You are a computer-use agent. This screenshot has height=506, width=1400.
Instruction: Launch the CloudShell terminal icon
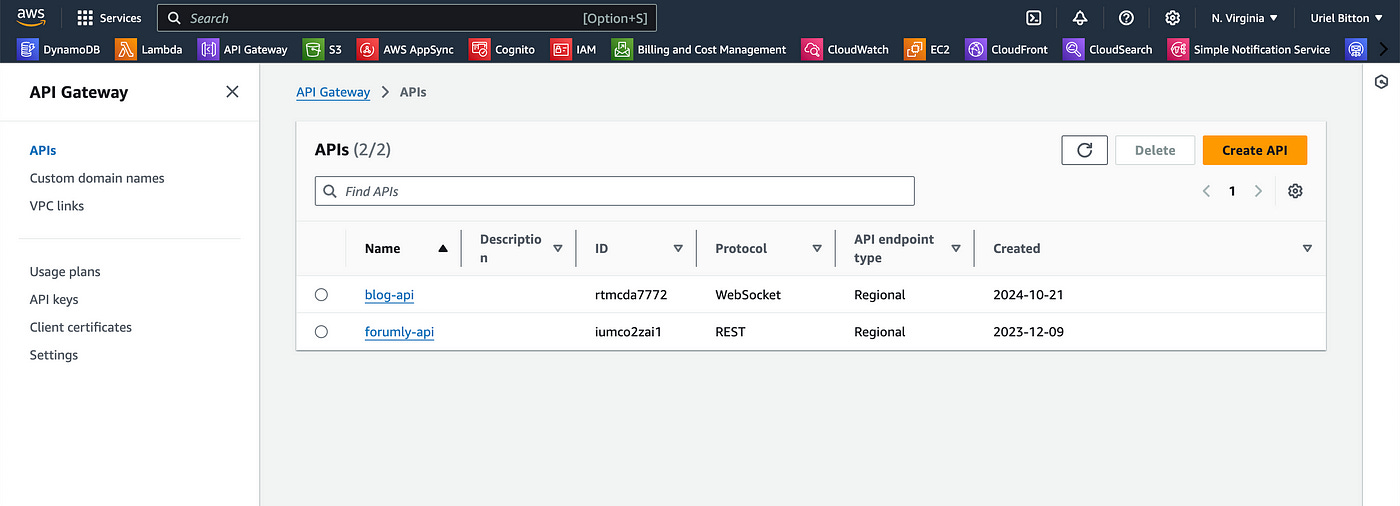[1034, 18]
